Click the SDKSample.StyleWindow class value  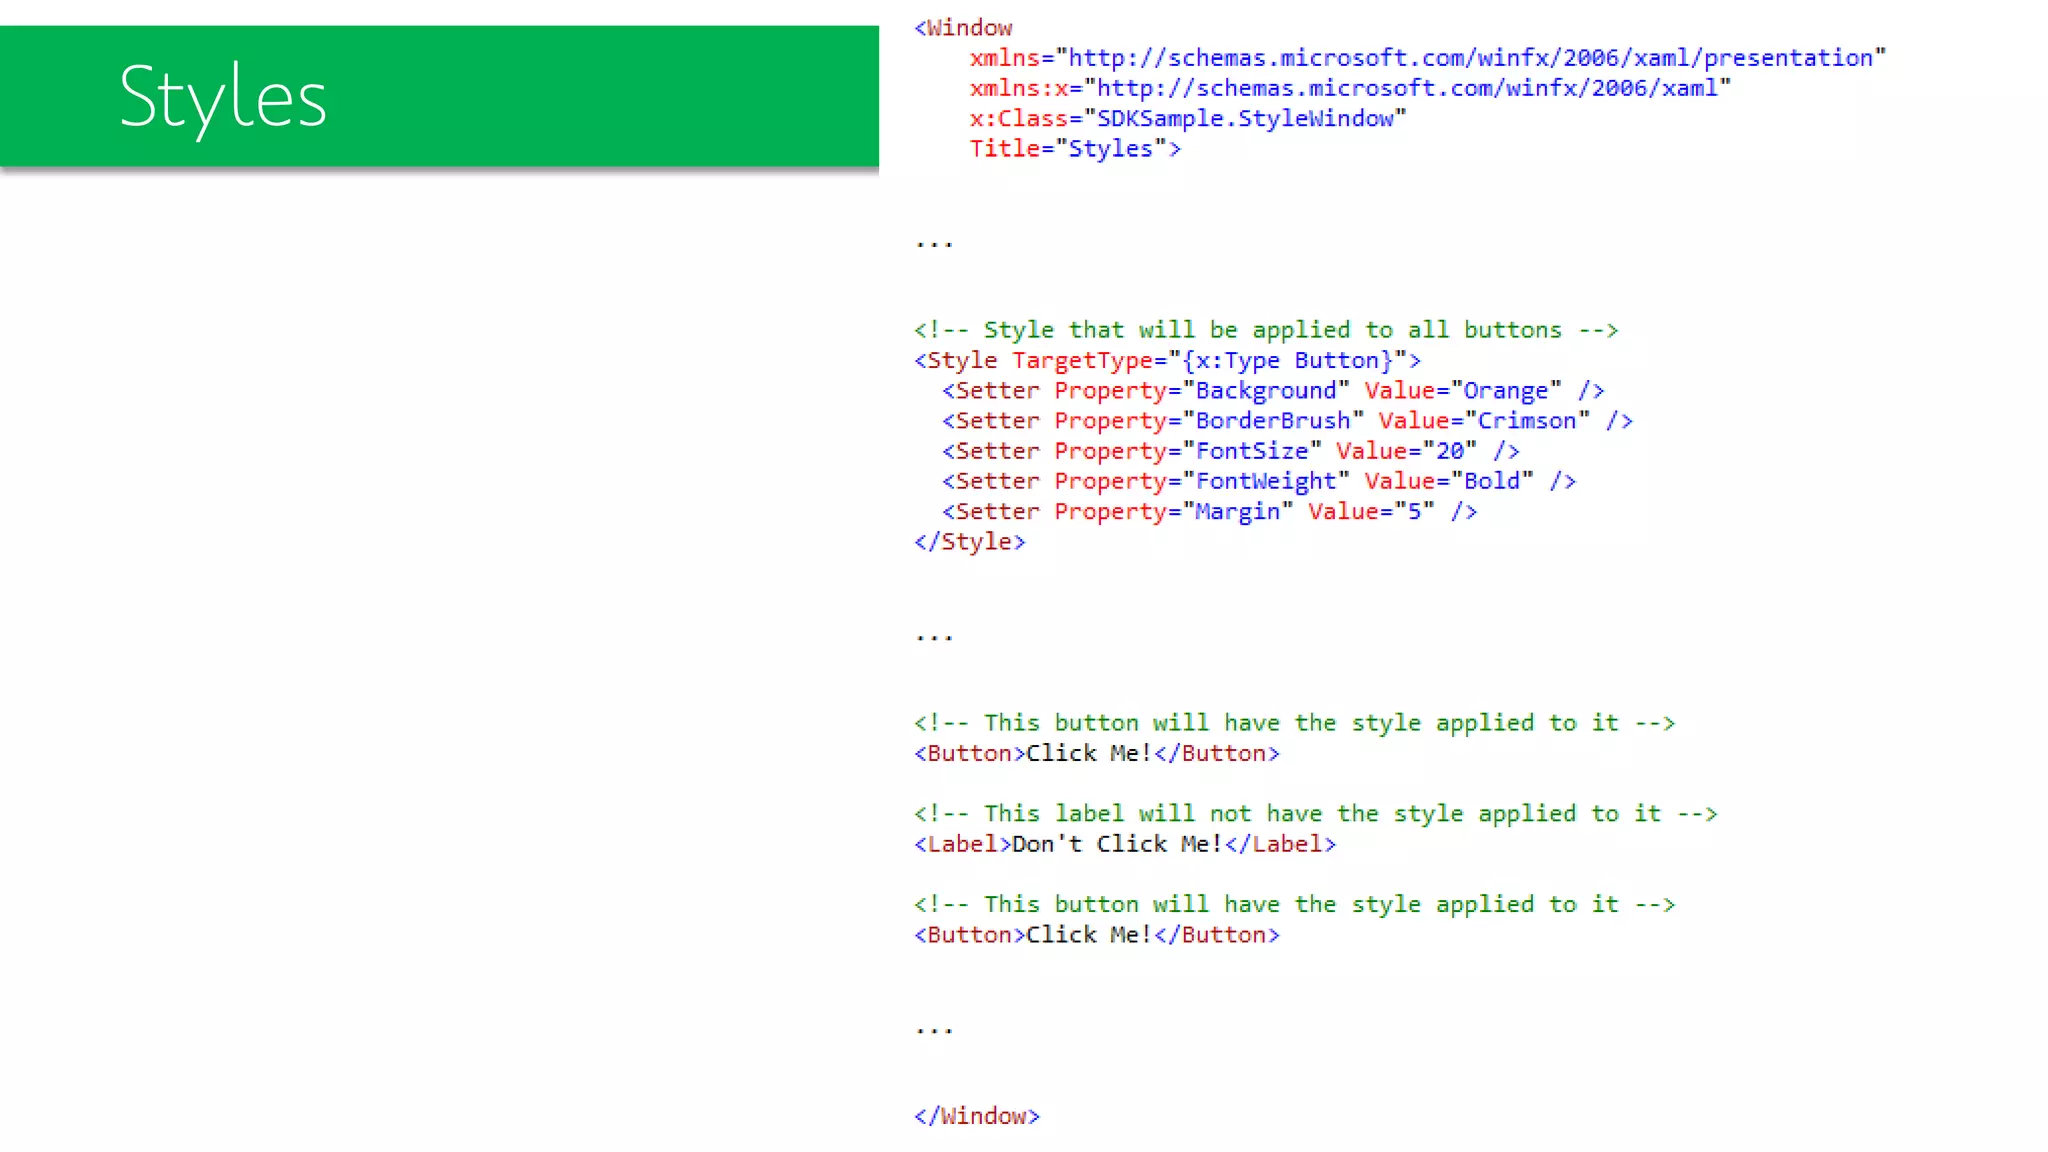coord(1245,118)
